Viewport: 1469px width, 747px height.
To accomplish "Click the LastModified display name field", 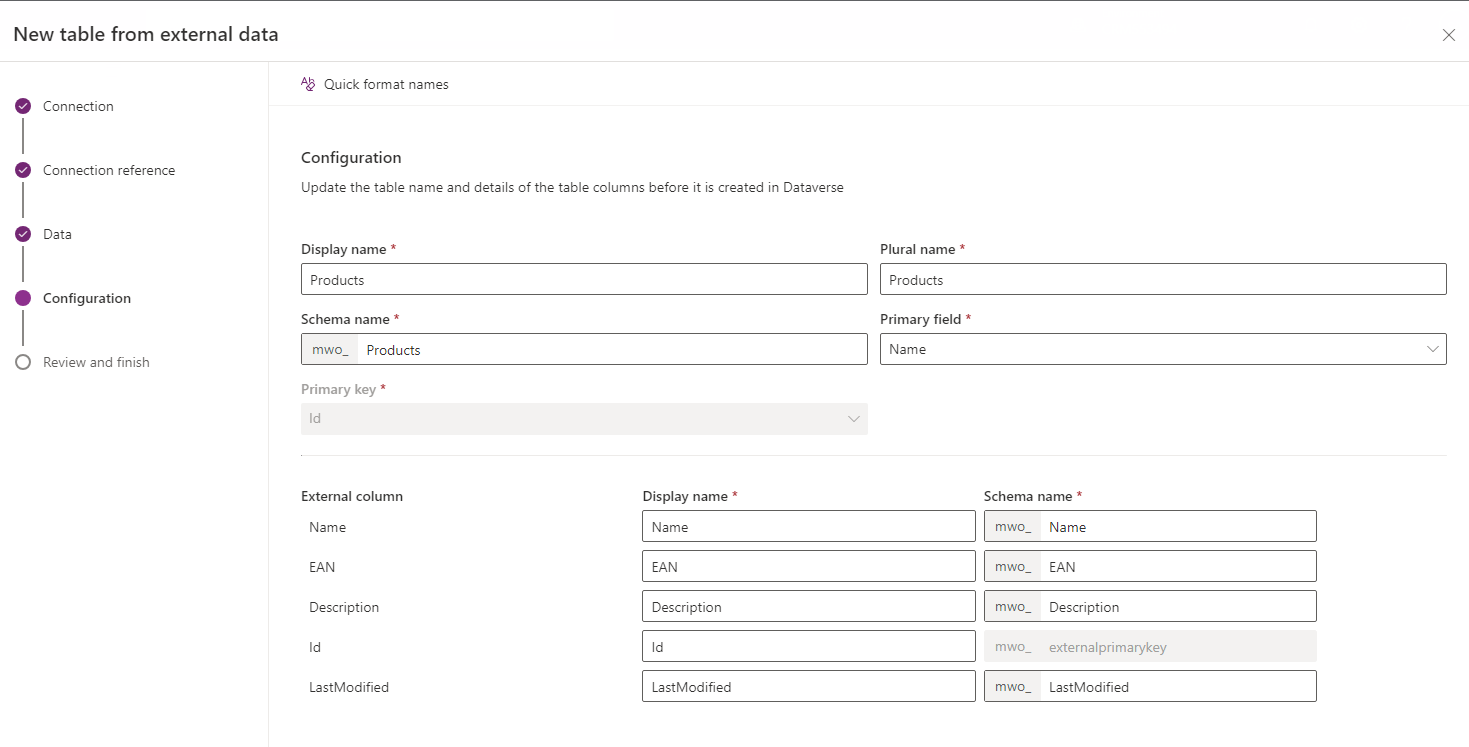I will coord(808,687).
